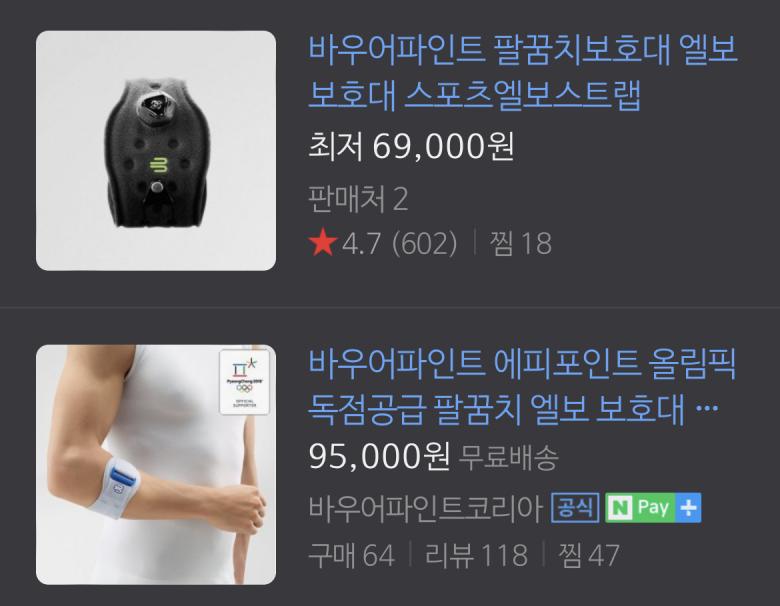The height and width of the screenshot is (606, 780).
Task: Click the blue plus icon beside Pay
Action: point(688,507)
